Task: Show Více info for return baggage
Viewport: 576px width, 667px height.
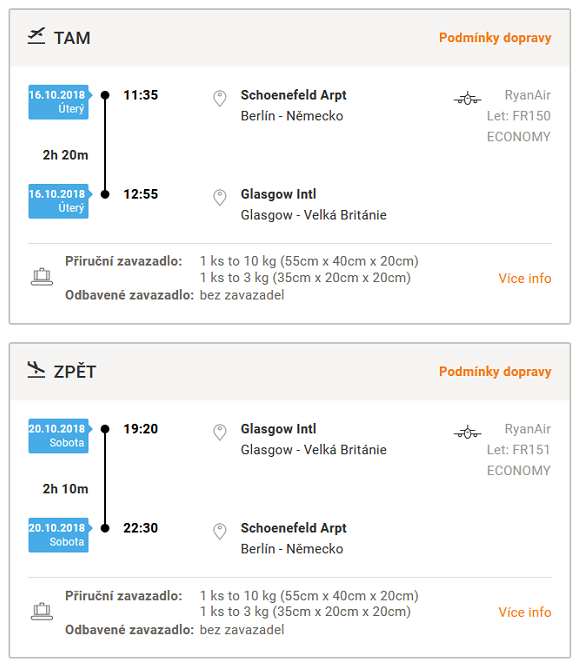Action: (525, 612)
